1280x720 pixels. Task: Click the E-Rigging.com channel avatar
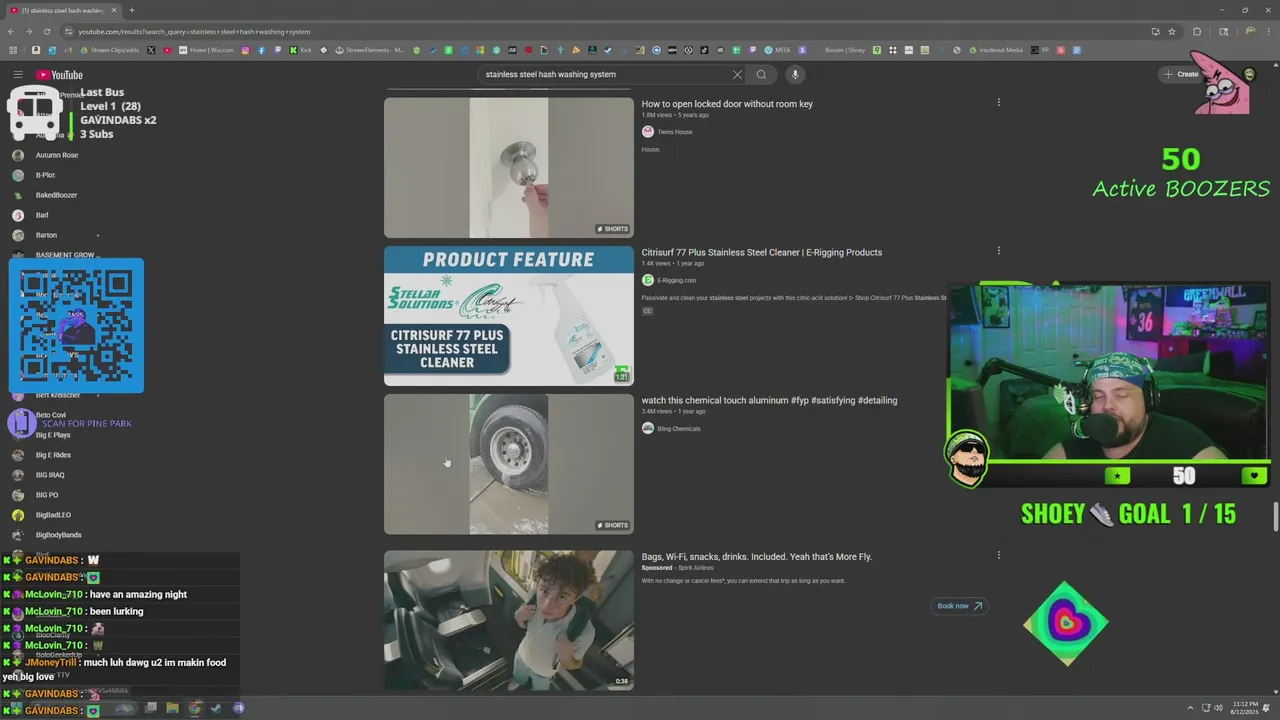click(x=648, y=280)
